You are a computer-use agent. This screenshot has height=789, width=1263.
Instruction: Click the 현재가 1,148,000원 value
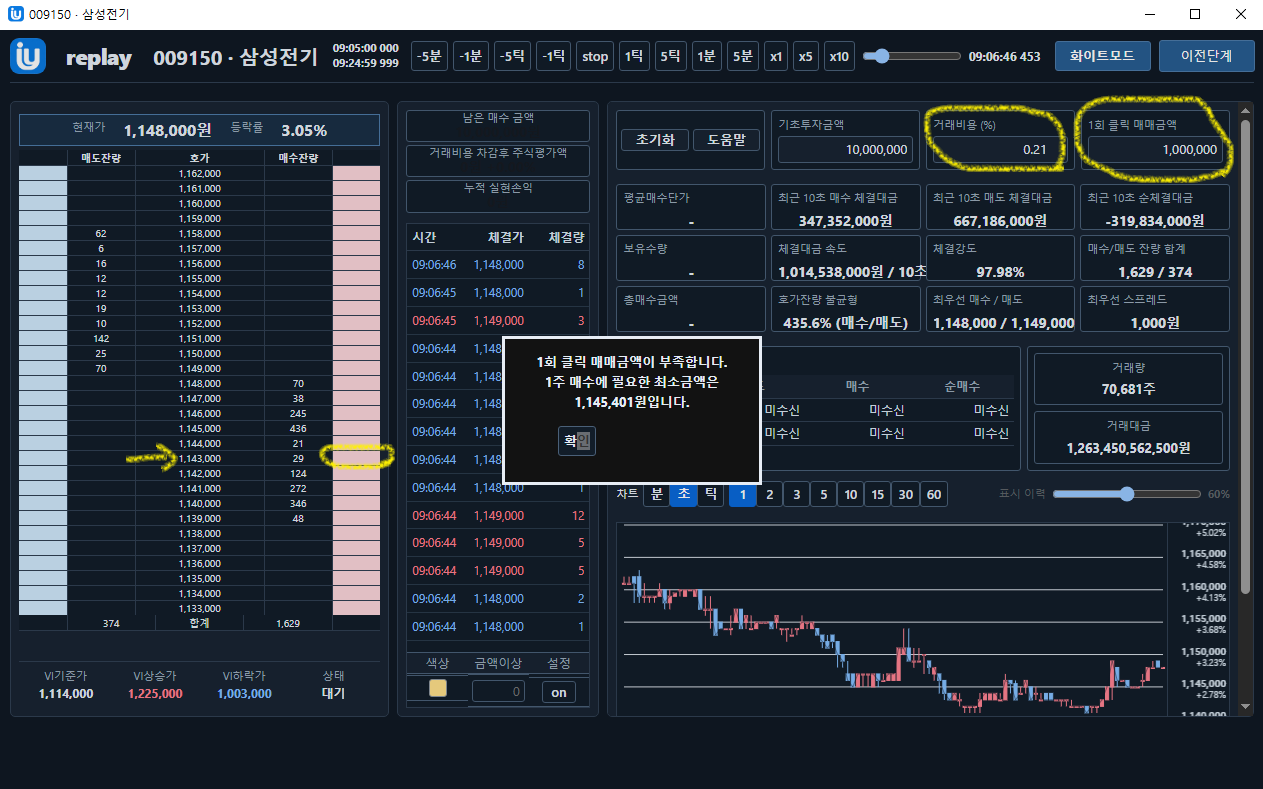(167, 130)
